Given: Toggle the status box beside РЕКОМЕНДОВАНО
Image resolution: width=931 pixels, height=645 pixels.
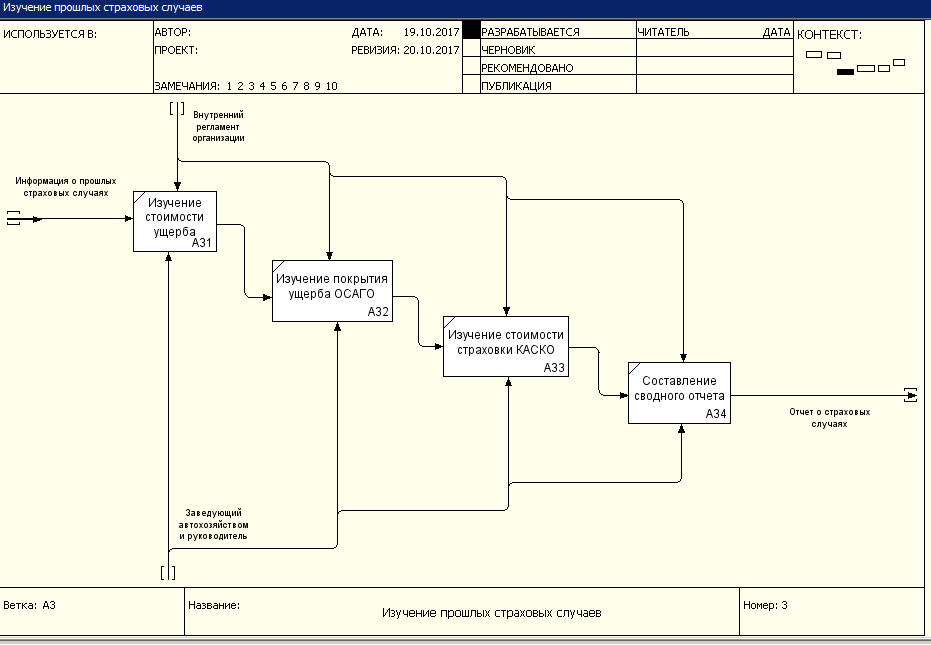Looking at the screenshot, I should pyautogui.click(x=471, y=66).
